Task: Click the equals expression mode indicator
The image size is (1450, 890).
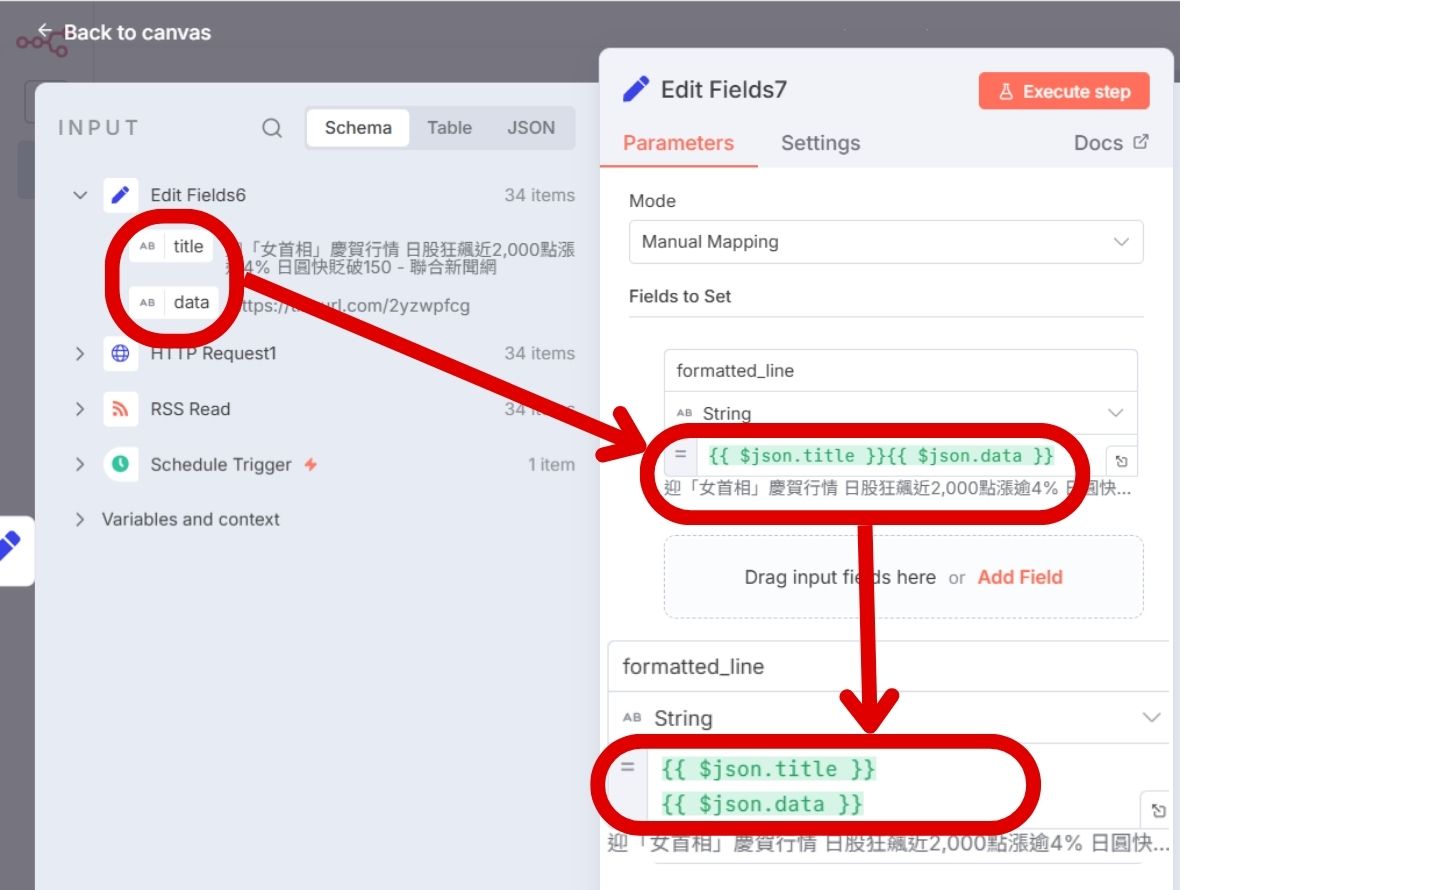Action: pos(678,456)
